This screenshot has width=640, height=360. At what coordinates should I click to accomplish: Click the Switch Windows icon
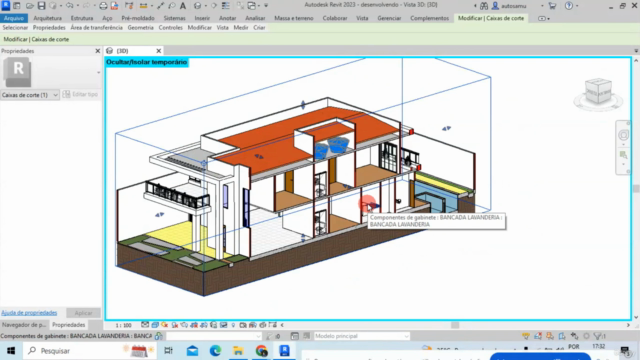tap(251, 6)
